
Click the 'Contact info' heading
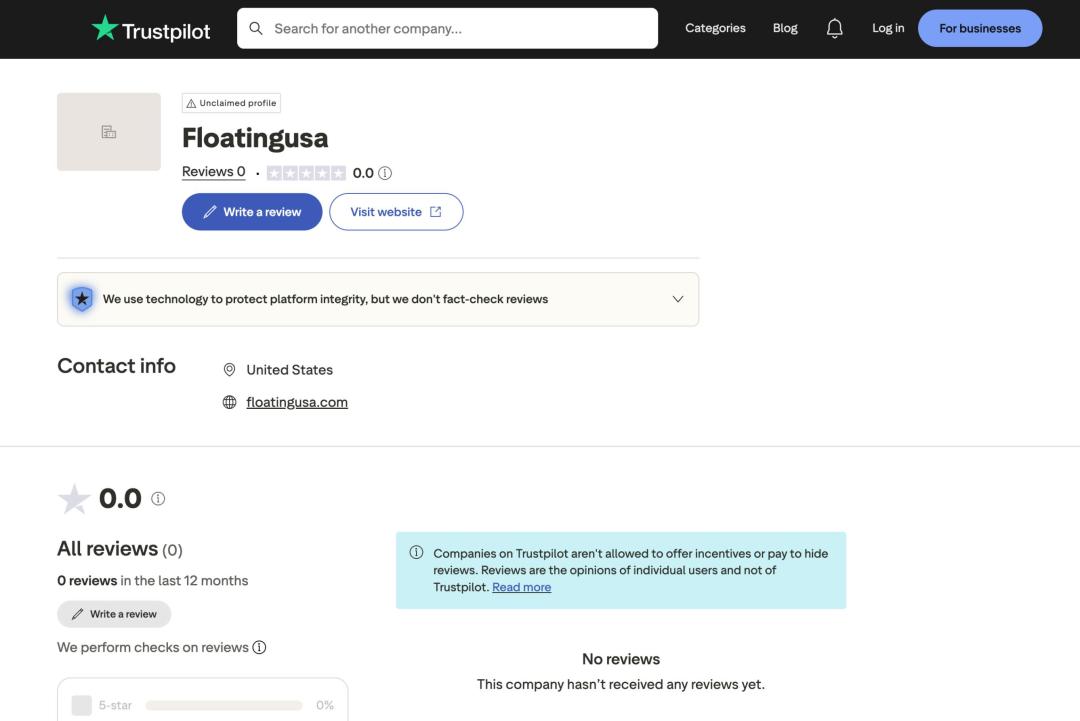pyautogui.click(x=116, y=366)
